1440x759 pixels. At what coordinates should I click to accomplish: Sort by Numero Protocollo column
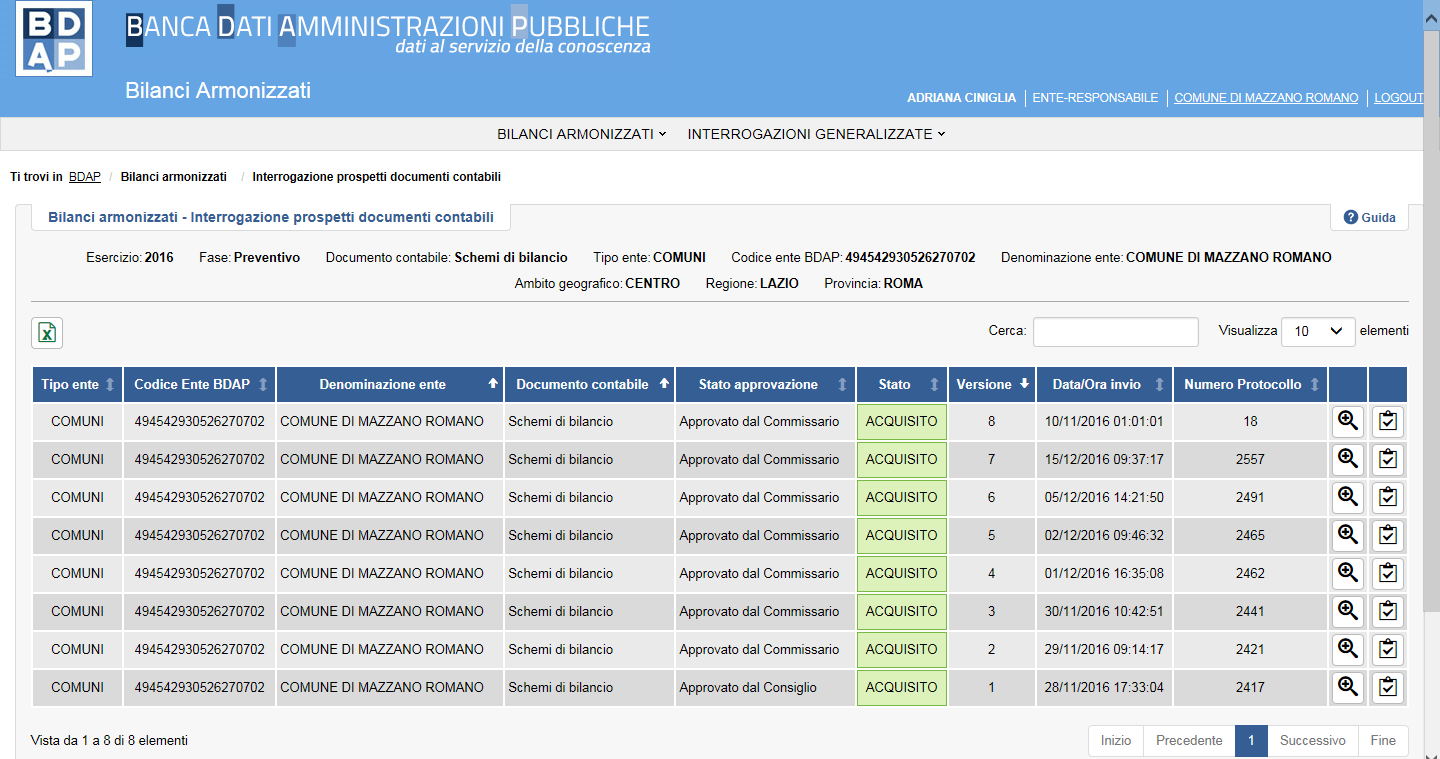[1250, 385]
